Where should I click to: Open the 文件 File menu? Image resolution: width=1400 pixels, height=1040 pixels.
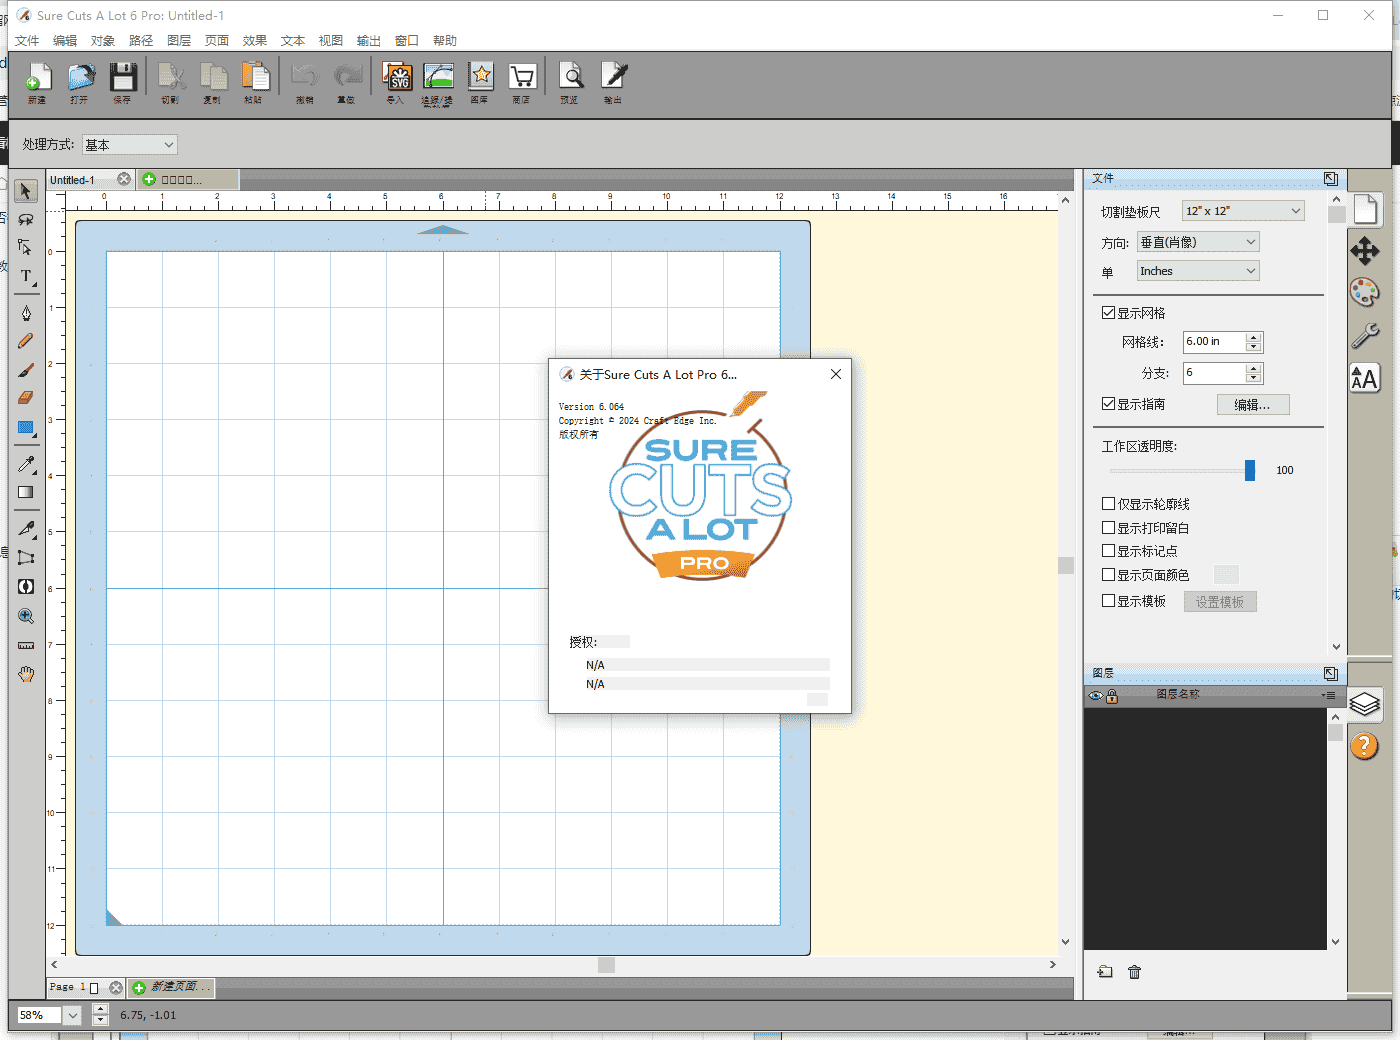(27, 41)
